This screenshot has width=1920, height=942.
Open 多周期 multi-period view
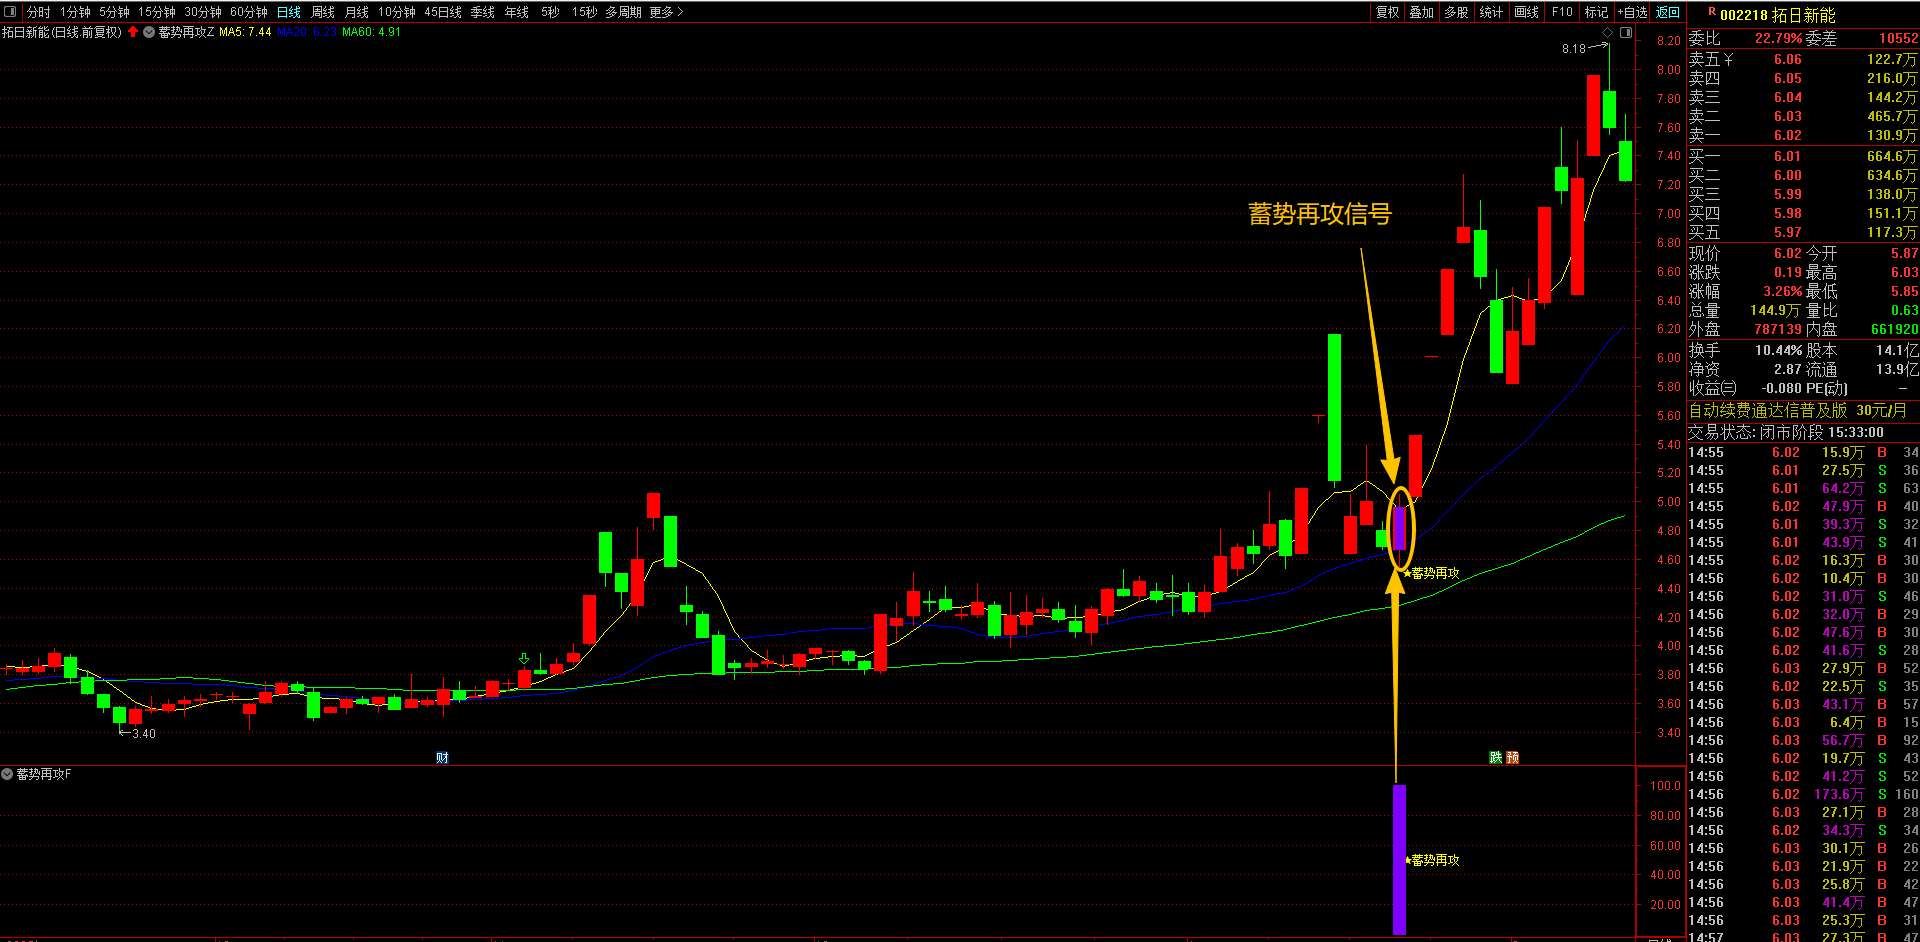tap(624, 12)
